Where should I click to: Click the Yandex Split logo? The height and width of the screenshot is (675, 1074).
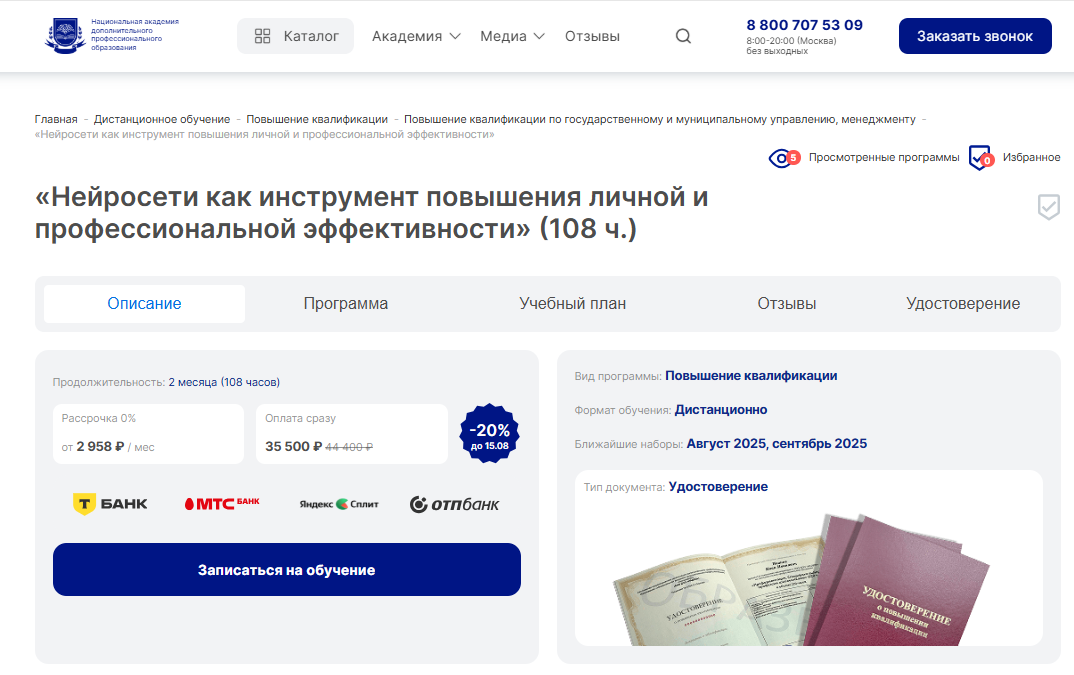pos(339,504)
